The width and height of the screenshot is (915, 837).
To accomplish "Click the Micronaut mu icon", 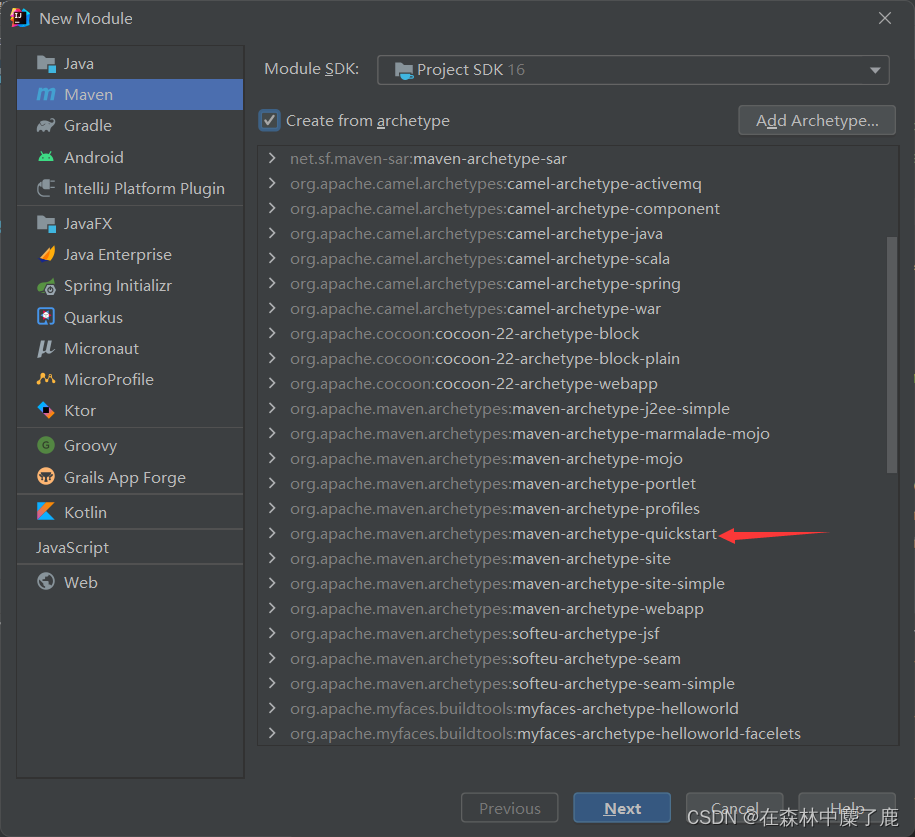I will coord(46,348).
